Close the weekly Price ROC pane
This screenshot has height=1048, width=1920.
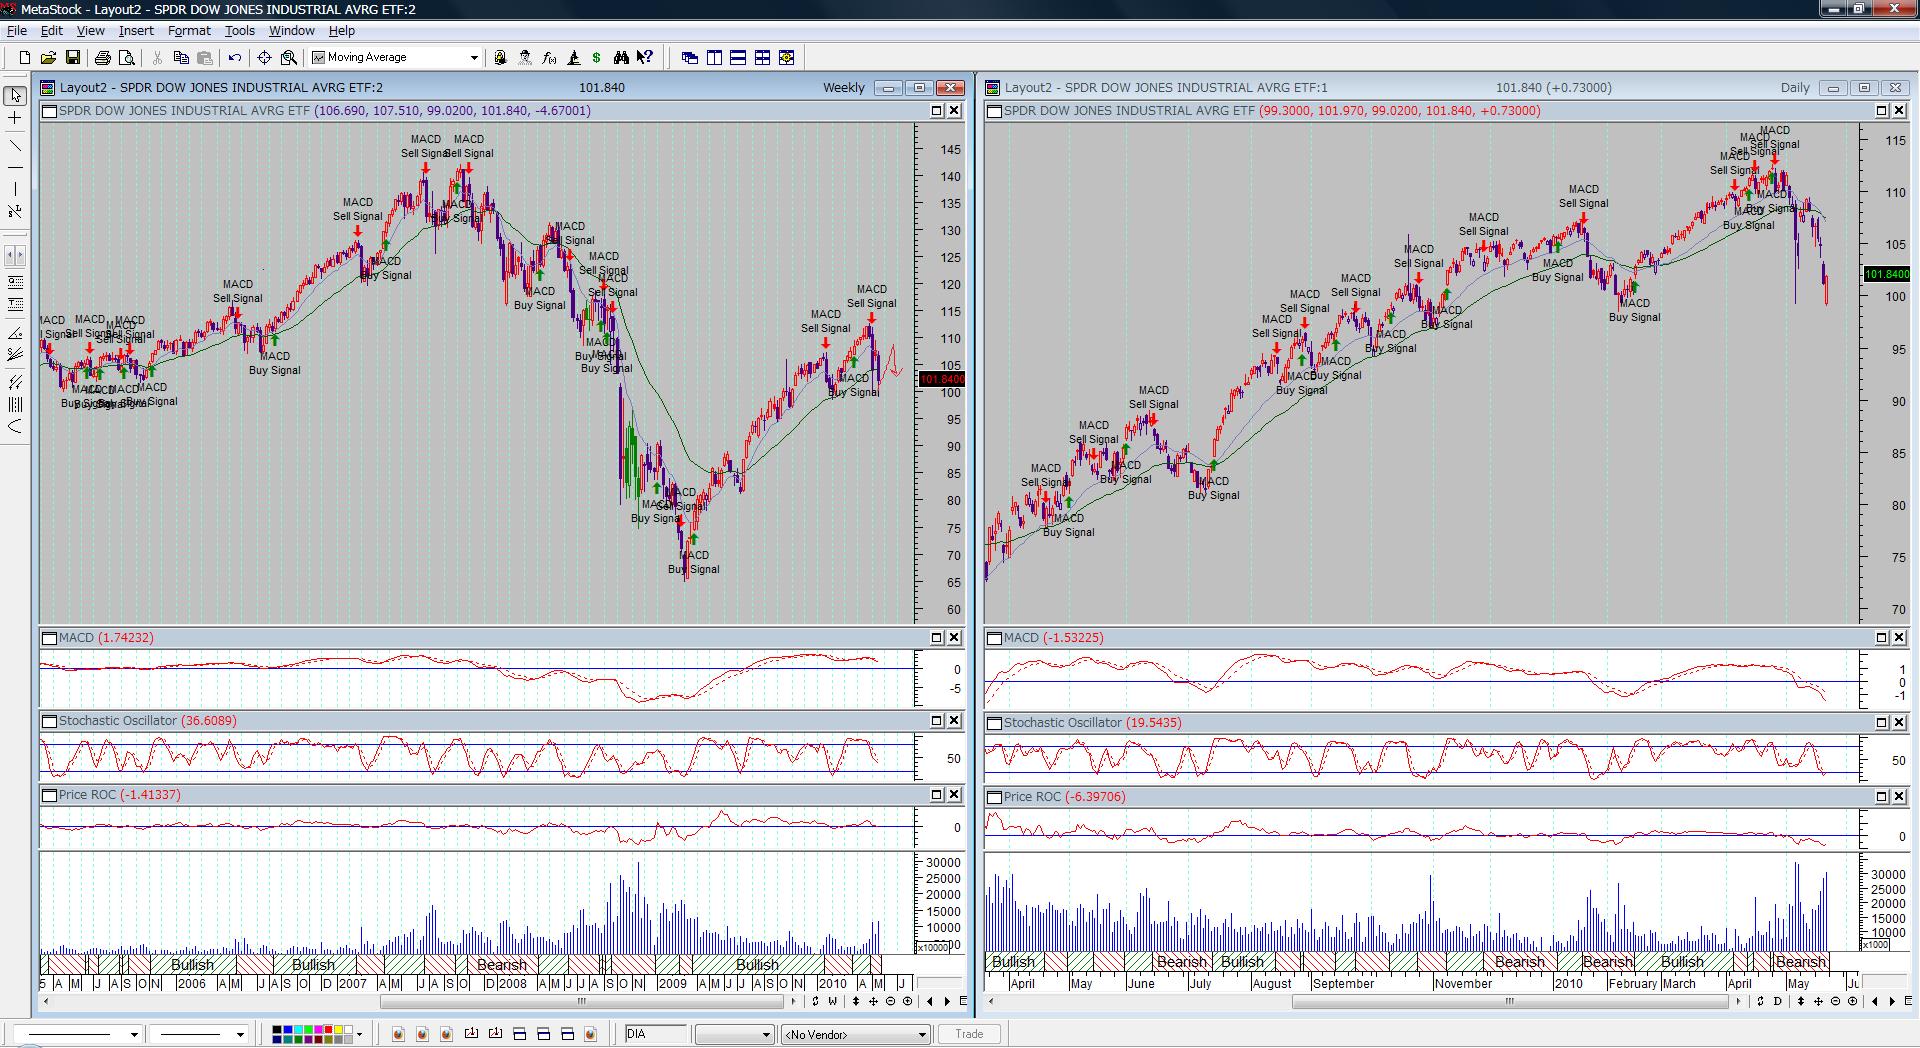[954, 795]
